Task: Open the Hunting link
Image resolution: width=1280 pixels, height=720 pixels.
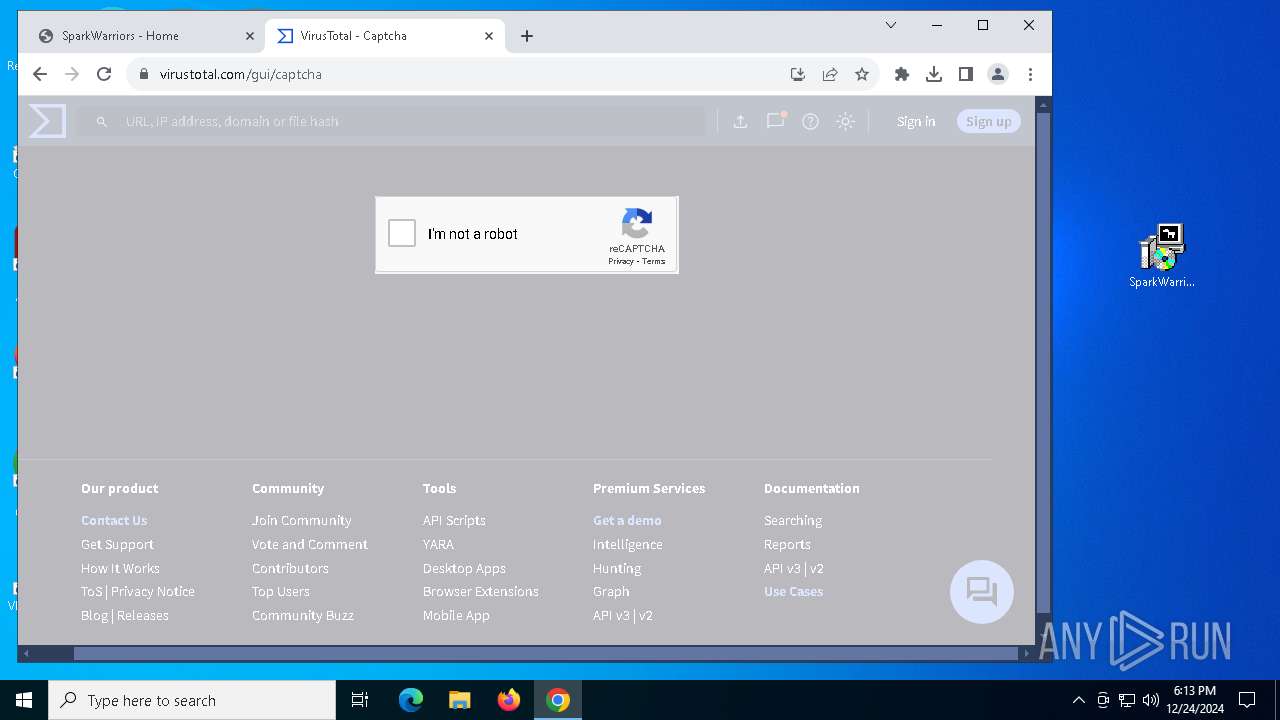Action: click(617, 568)
